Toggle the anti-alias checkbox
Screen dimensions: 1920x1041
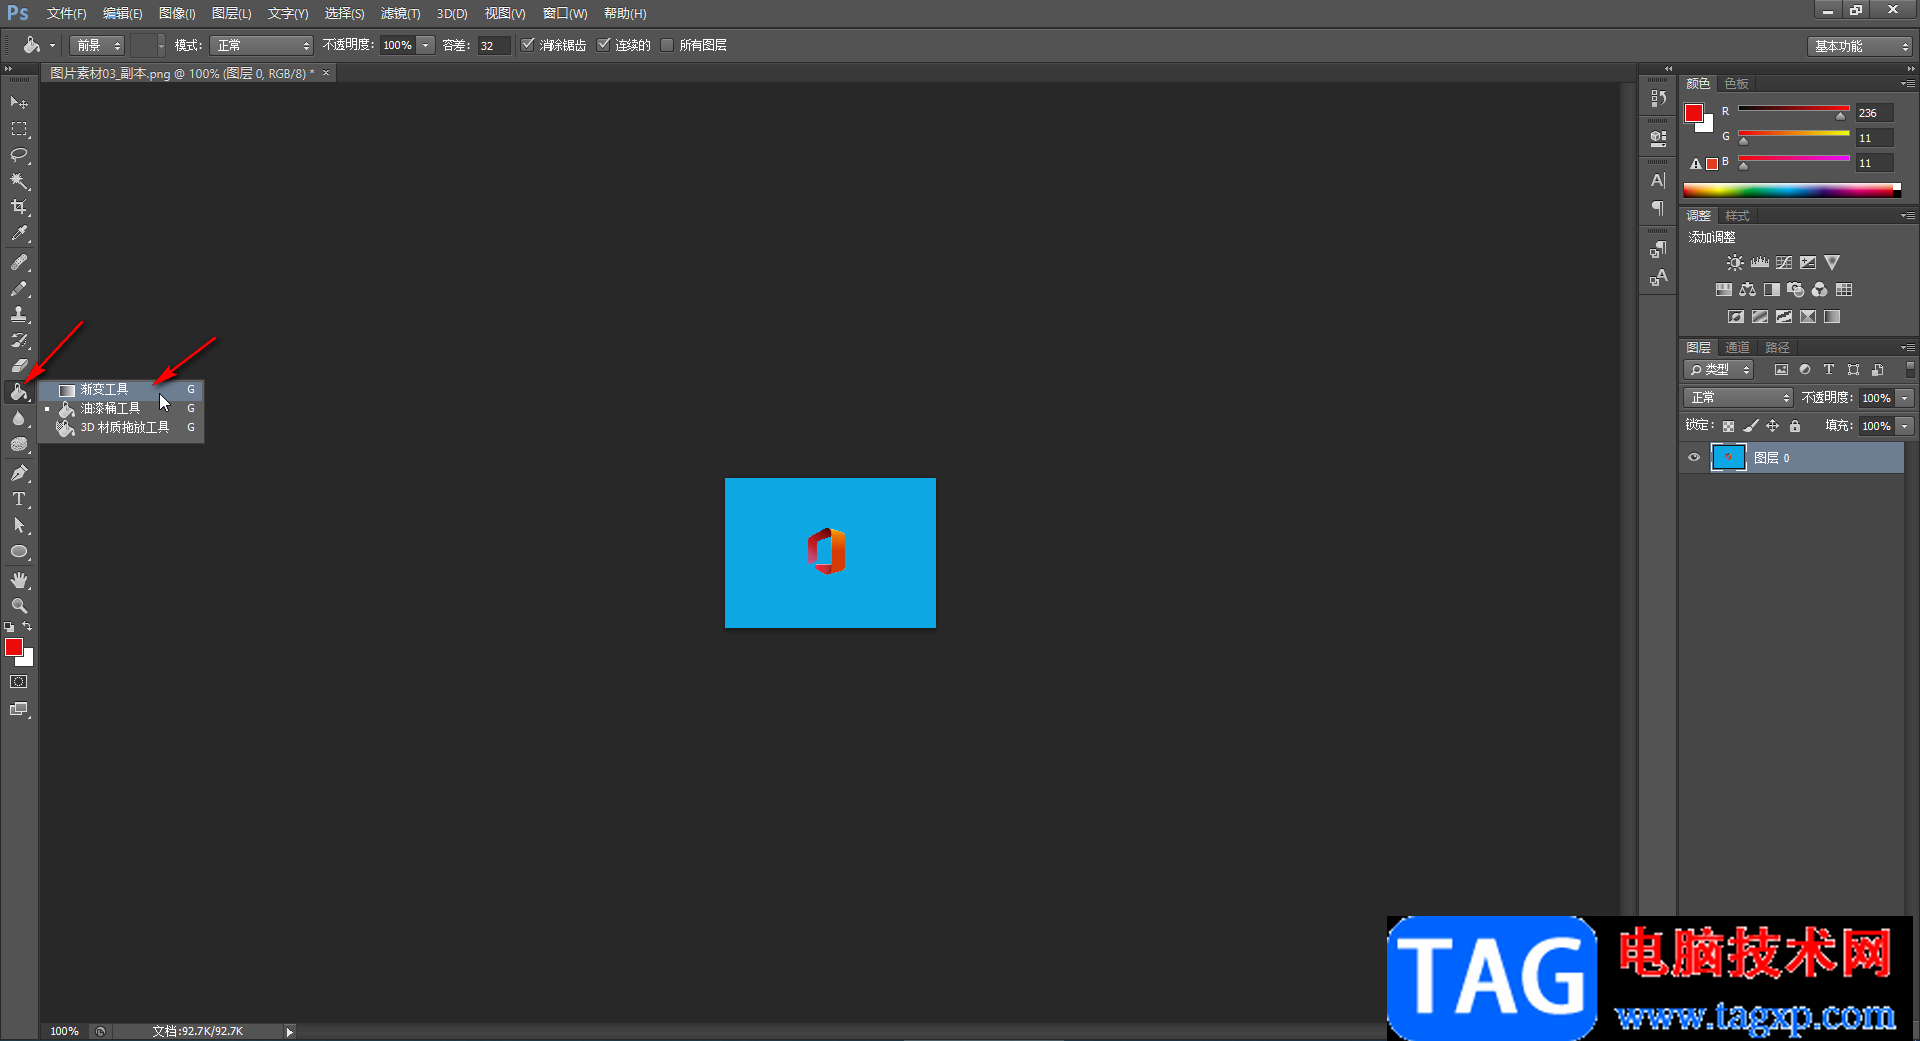point(528,45)
